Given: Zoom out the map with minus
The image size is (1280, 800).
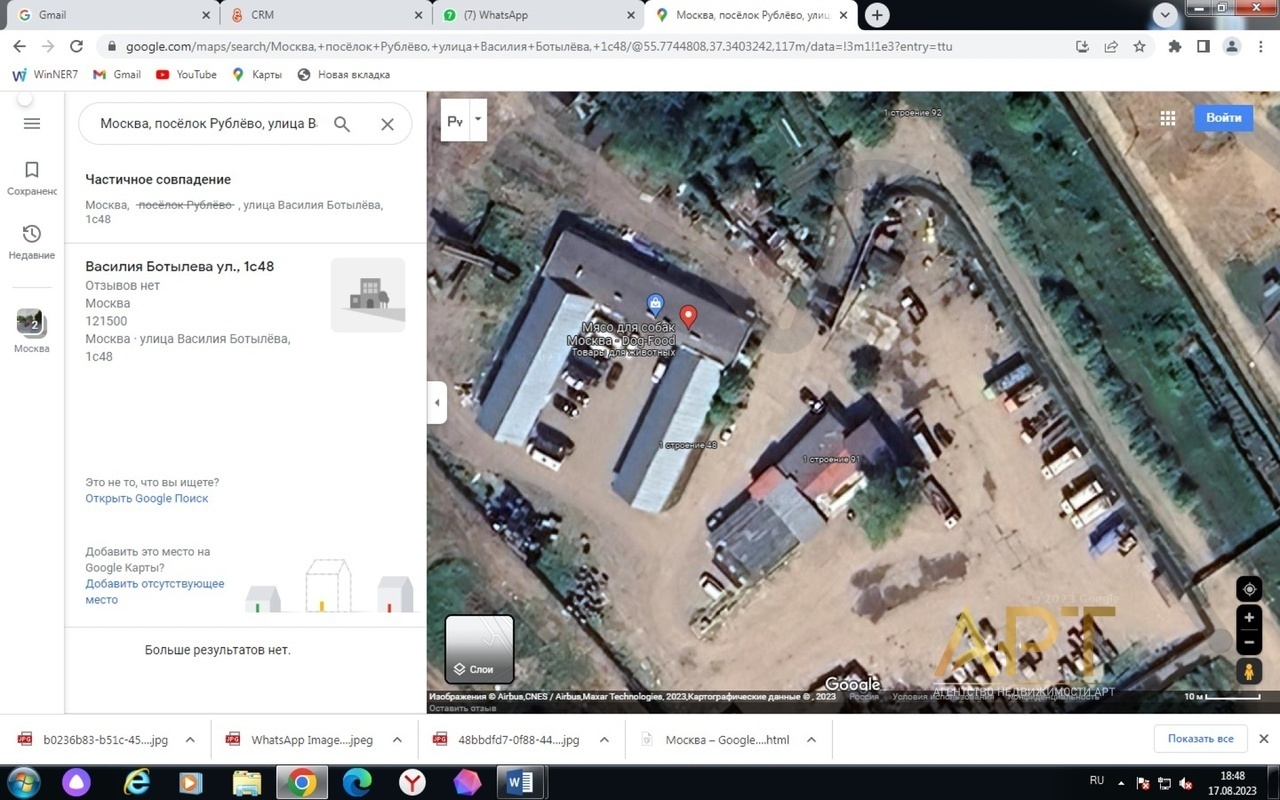Looking at the screenshot, I should [1248, 642].
